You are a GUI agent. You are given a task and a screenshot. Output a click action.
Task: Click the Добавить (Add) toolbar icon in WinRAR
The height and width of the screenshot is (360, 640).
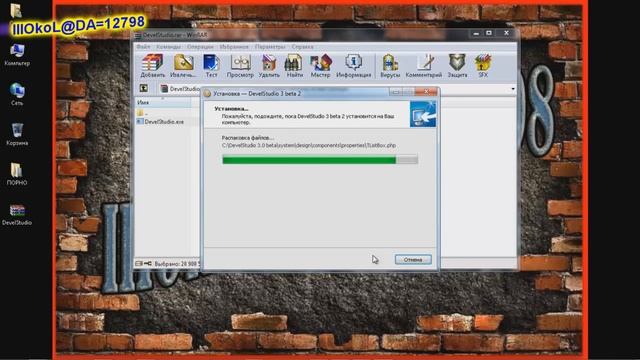click(x=152, y=66)
